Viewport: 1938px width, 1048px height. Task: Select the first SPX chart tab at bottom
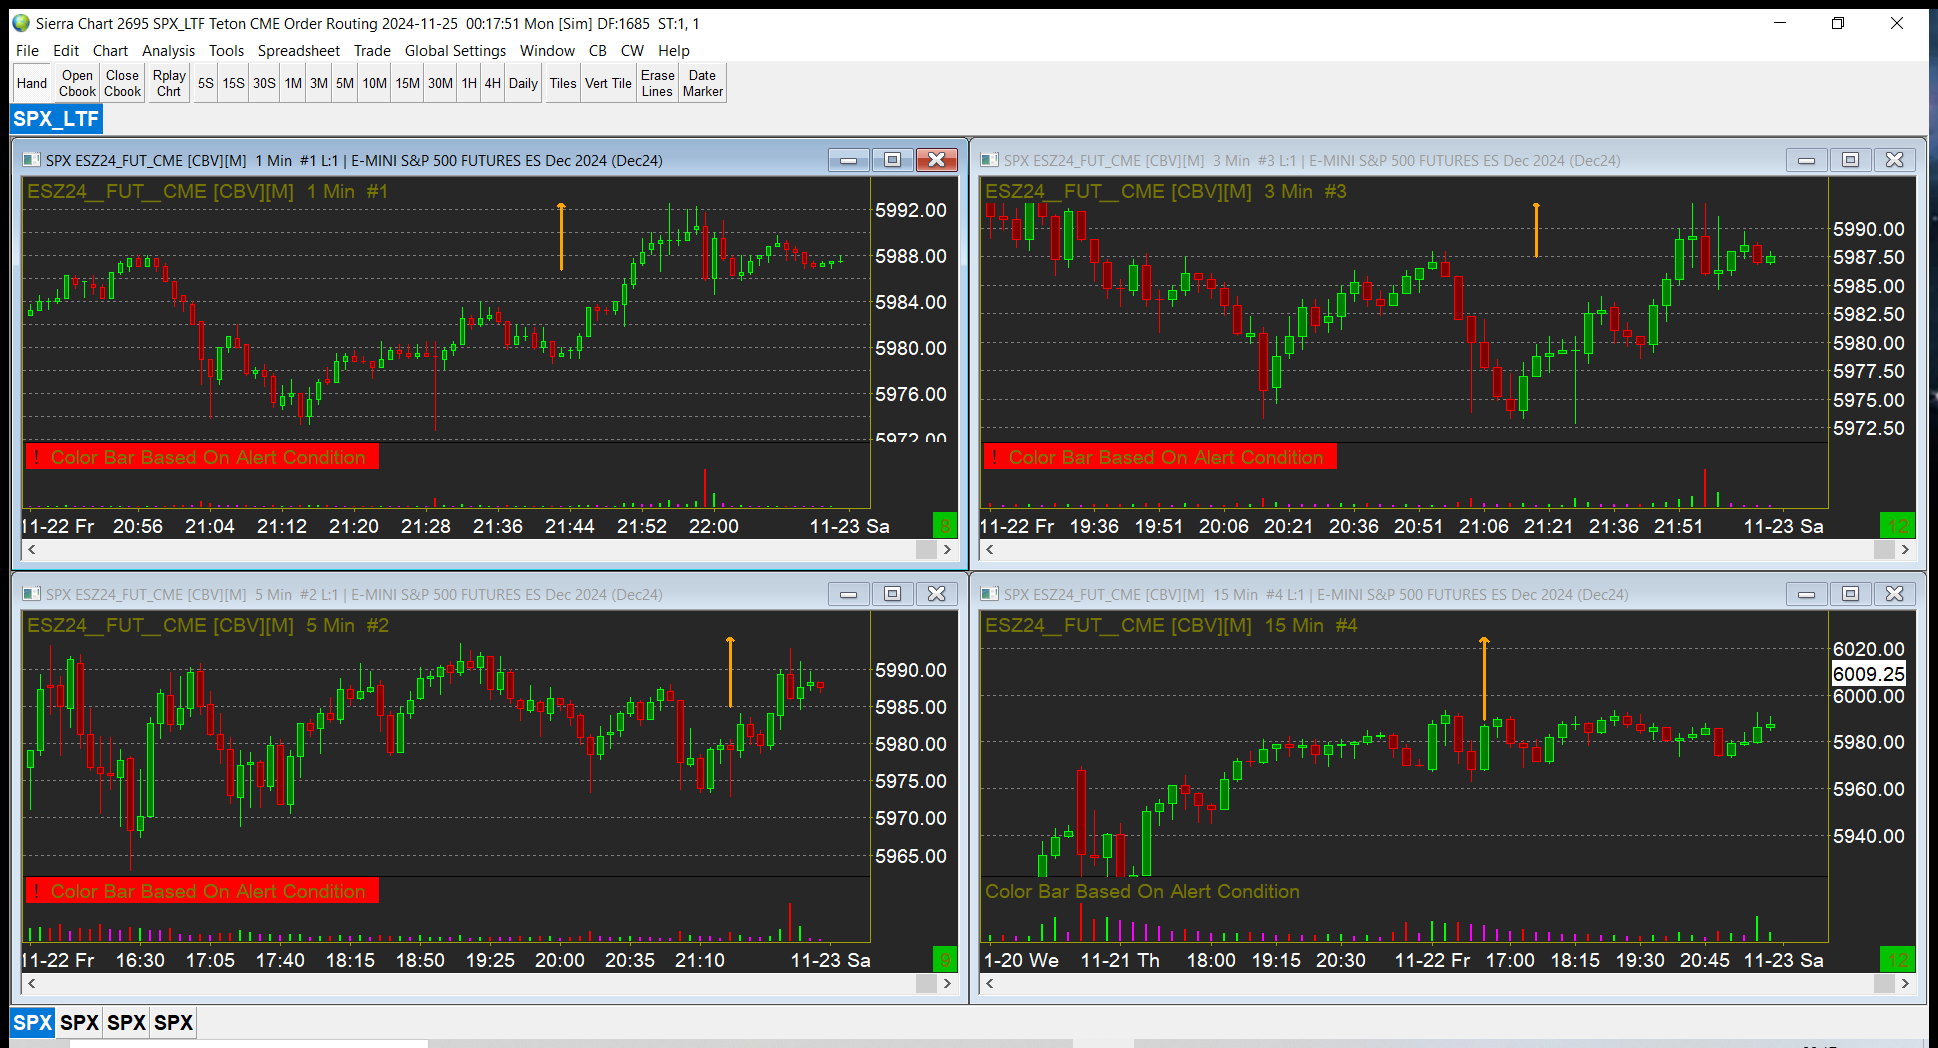[x=32, y=1022]
